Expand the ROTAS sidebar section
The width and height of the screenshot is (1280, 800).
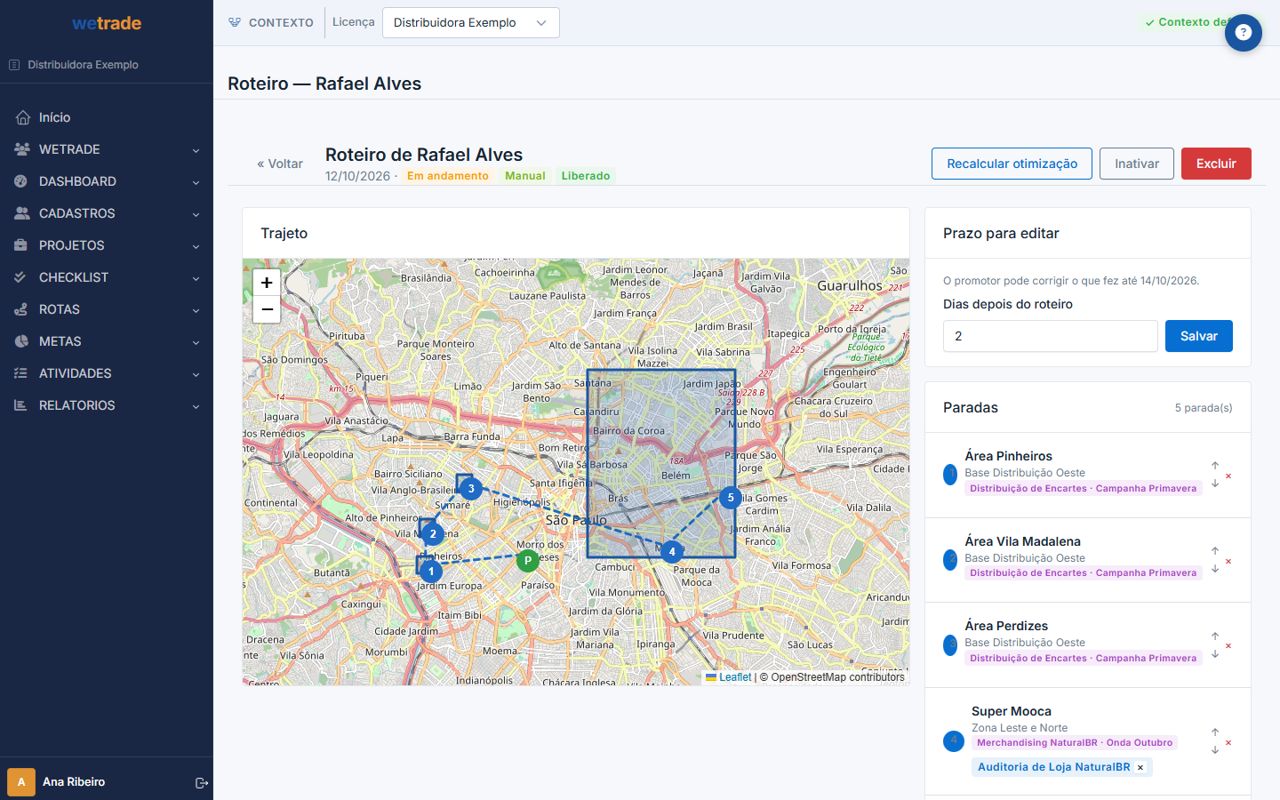click(107, 309)
